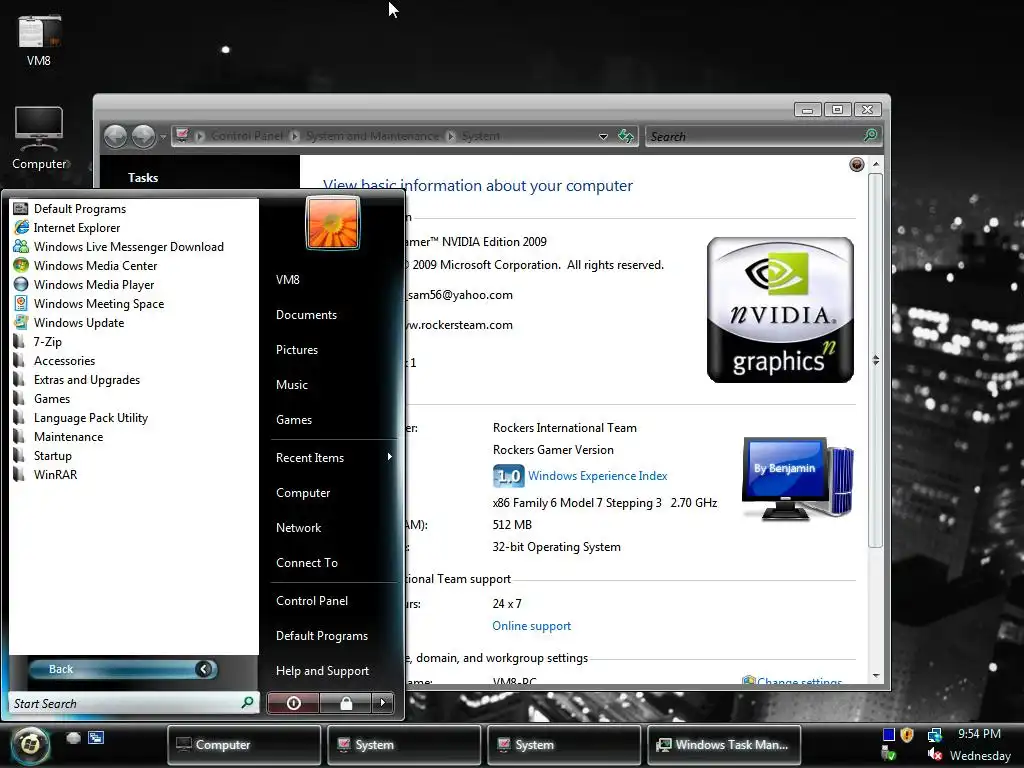
Task: Switch to Windows Task Manager taskbar button
Action: tap(724, 744)
